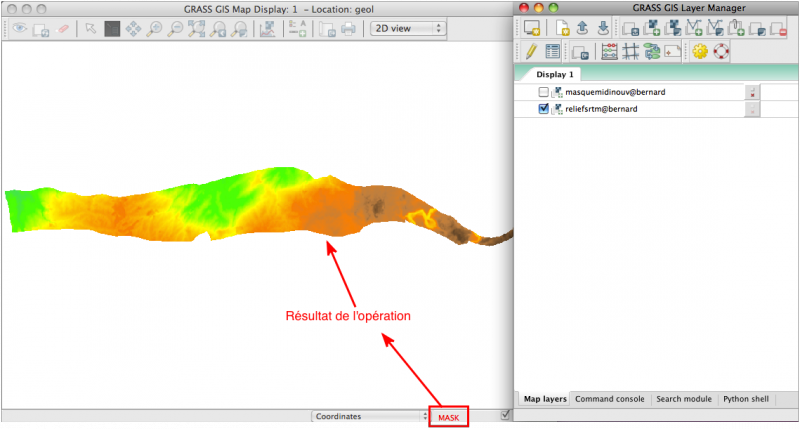This screenshot has height=429, width=800.
Task: Enable the masquemidinouv@bernard layer checkbox
Action: tap(544, 92)
